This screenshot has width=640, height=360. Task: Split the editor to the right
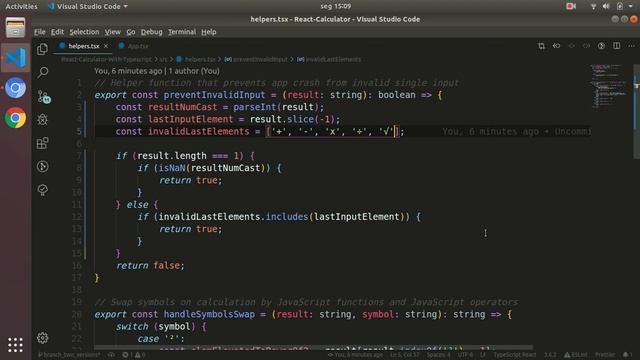pyautogui.click(x=616, y=46)
